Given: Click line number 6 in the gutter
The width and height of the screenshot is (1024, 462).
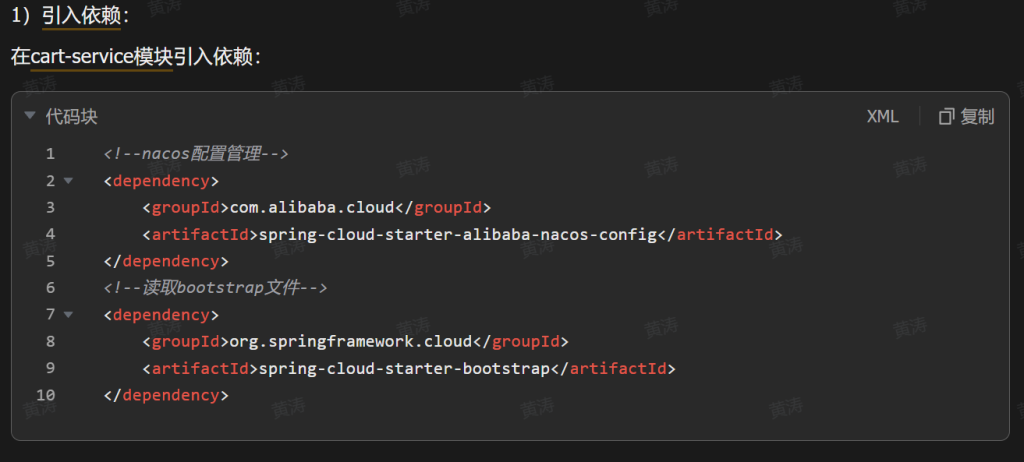Looking at the screenshot, I should click(x=50, y=288).
